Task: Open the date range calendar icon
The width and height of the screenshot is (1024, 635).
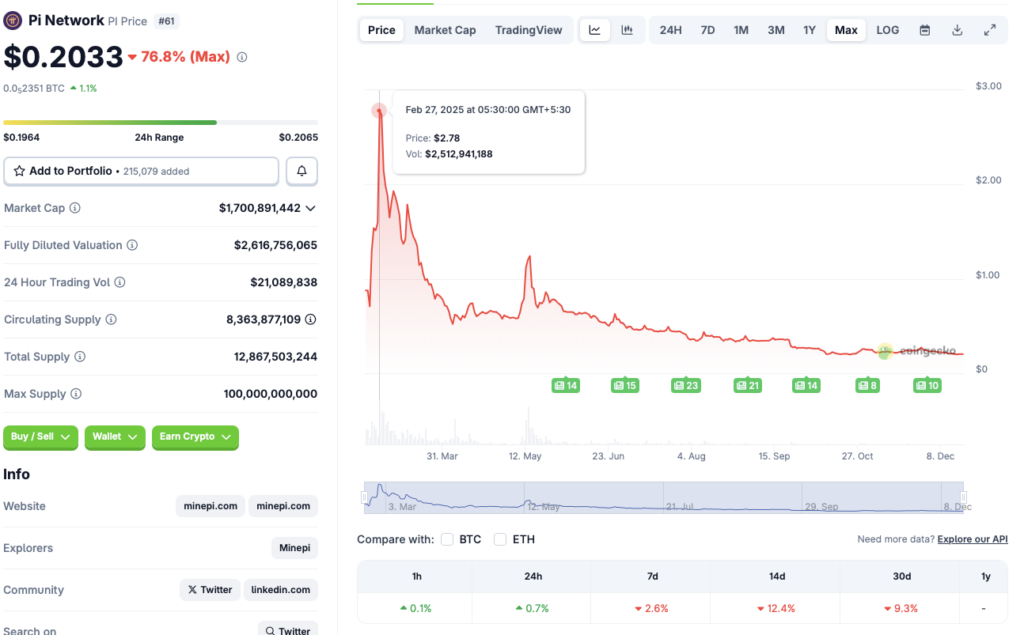Action: 923,30
